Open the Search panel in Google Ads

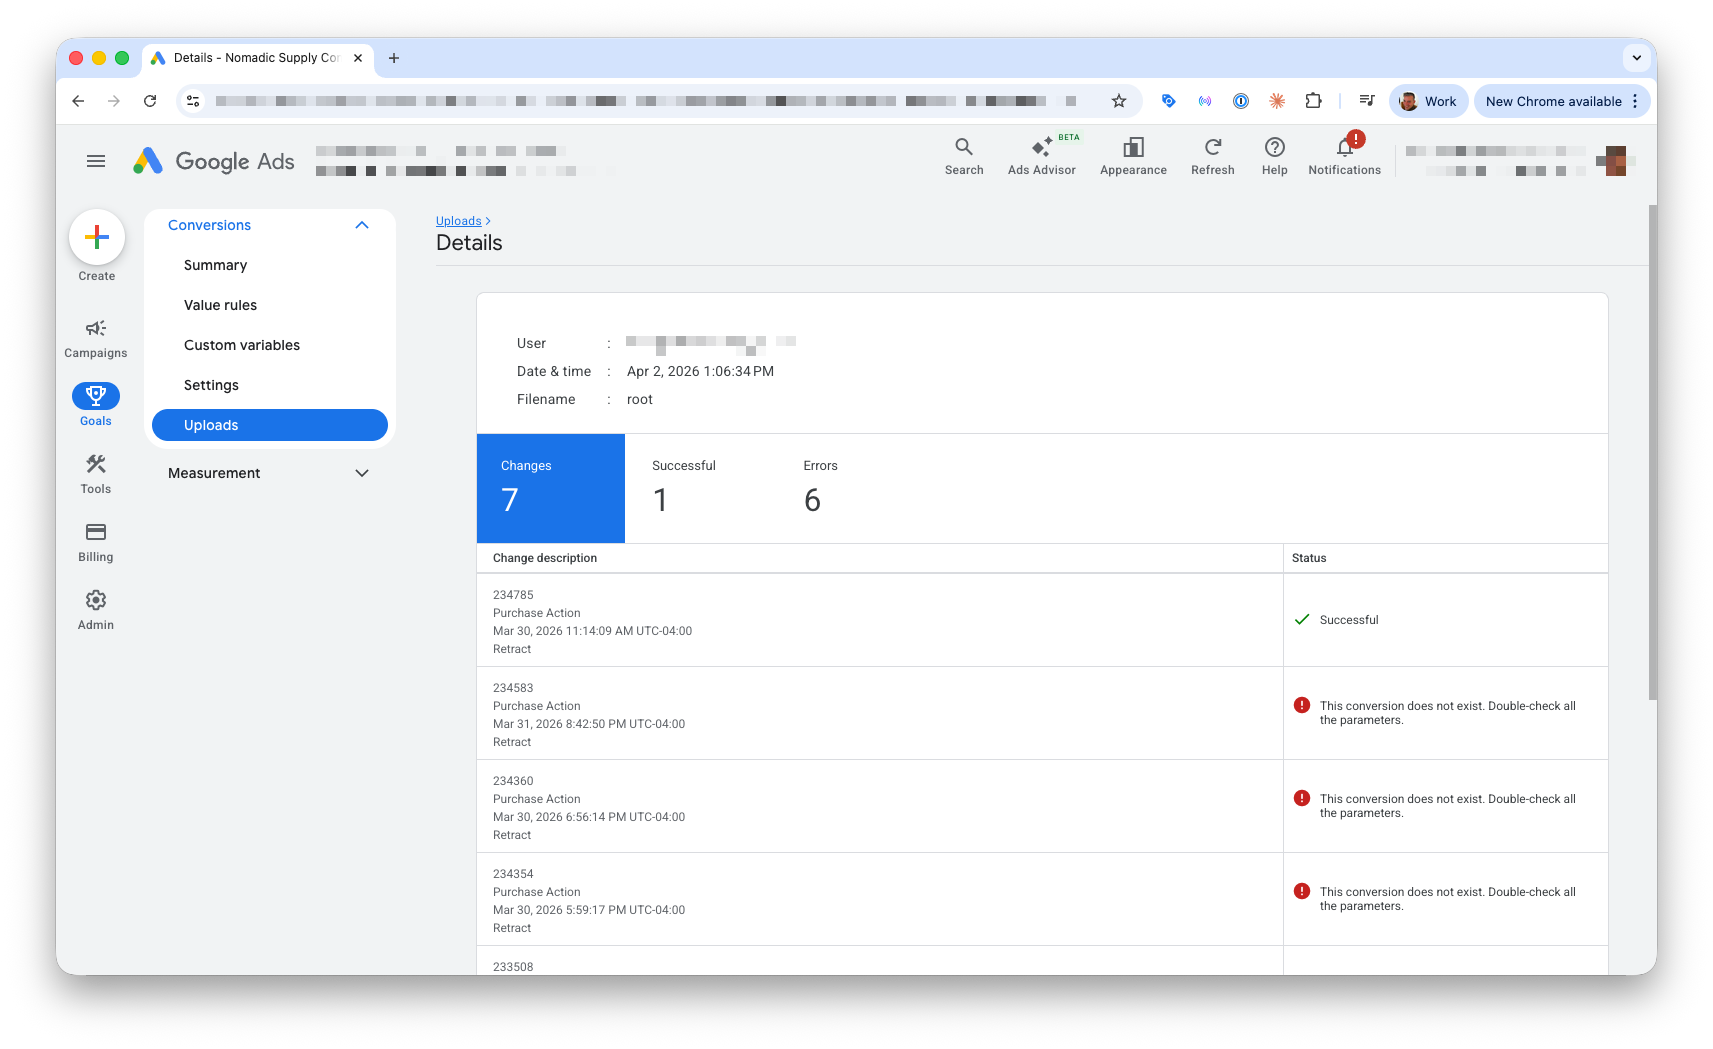click(x=963, y=155)
